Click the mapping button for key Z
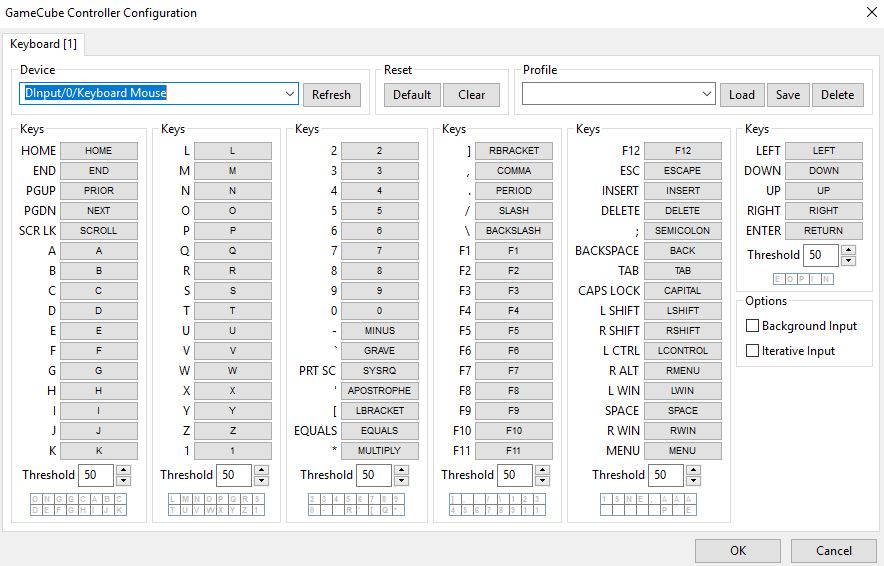The width and height of the screenshot is (884, 566). click(233, 431)
